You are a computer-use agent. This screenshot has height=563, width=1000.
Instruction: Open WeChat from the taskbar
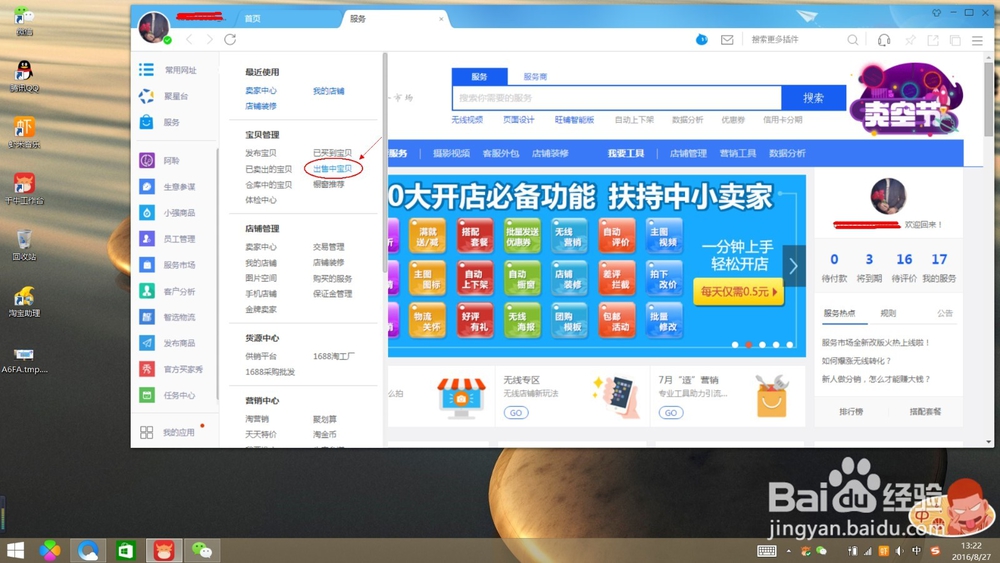coord(202,550)
